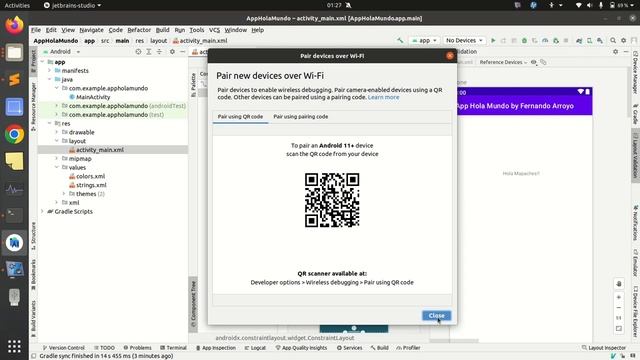Switch to Pair using pairing code tab
This screenshot has height=360, width=640.
click(x=300, y=117)
